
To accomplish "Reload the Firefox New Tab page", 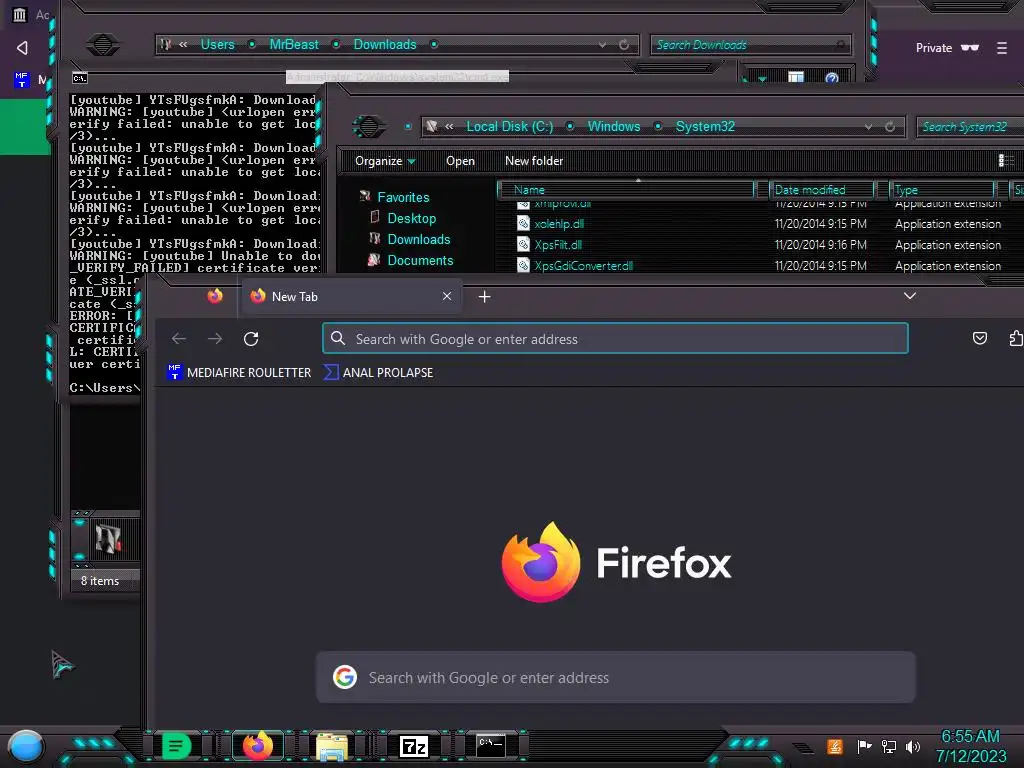I will point(251,339).
